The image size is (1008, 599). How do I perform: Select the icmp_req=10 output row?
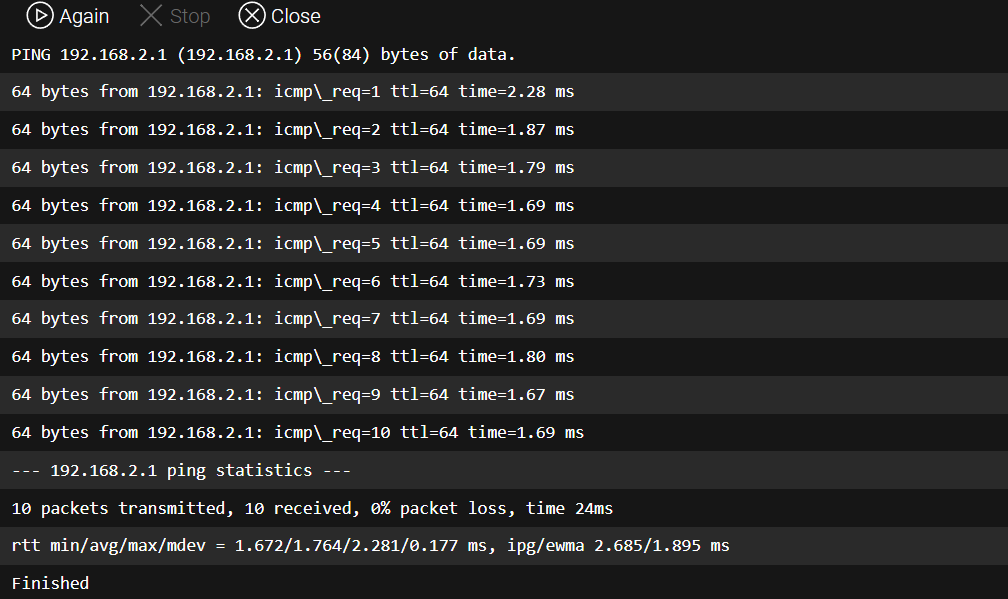504,433
